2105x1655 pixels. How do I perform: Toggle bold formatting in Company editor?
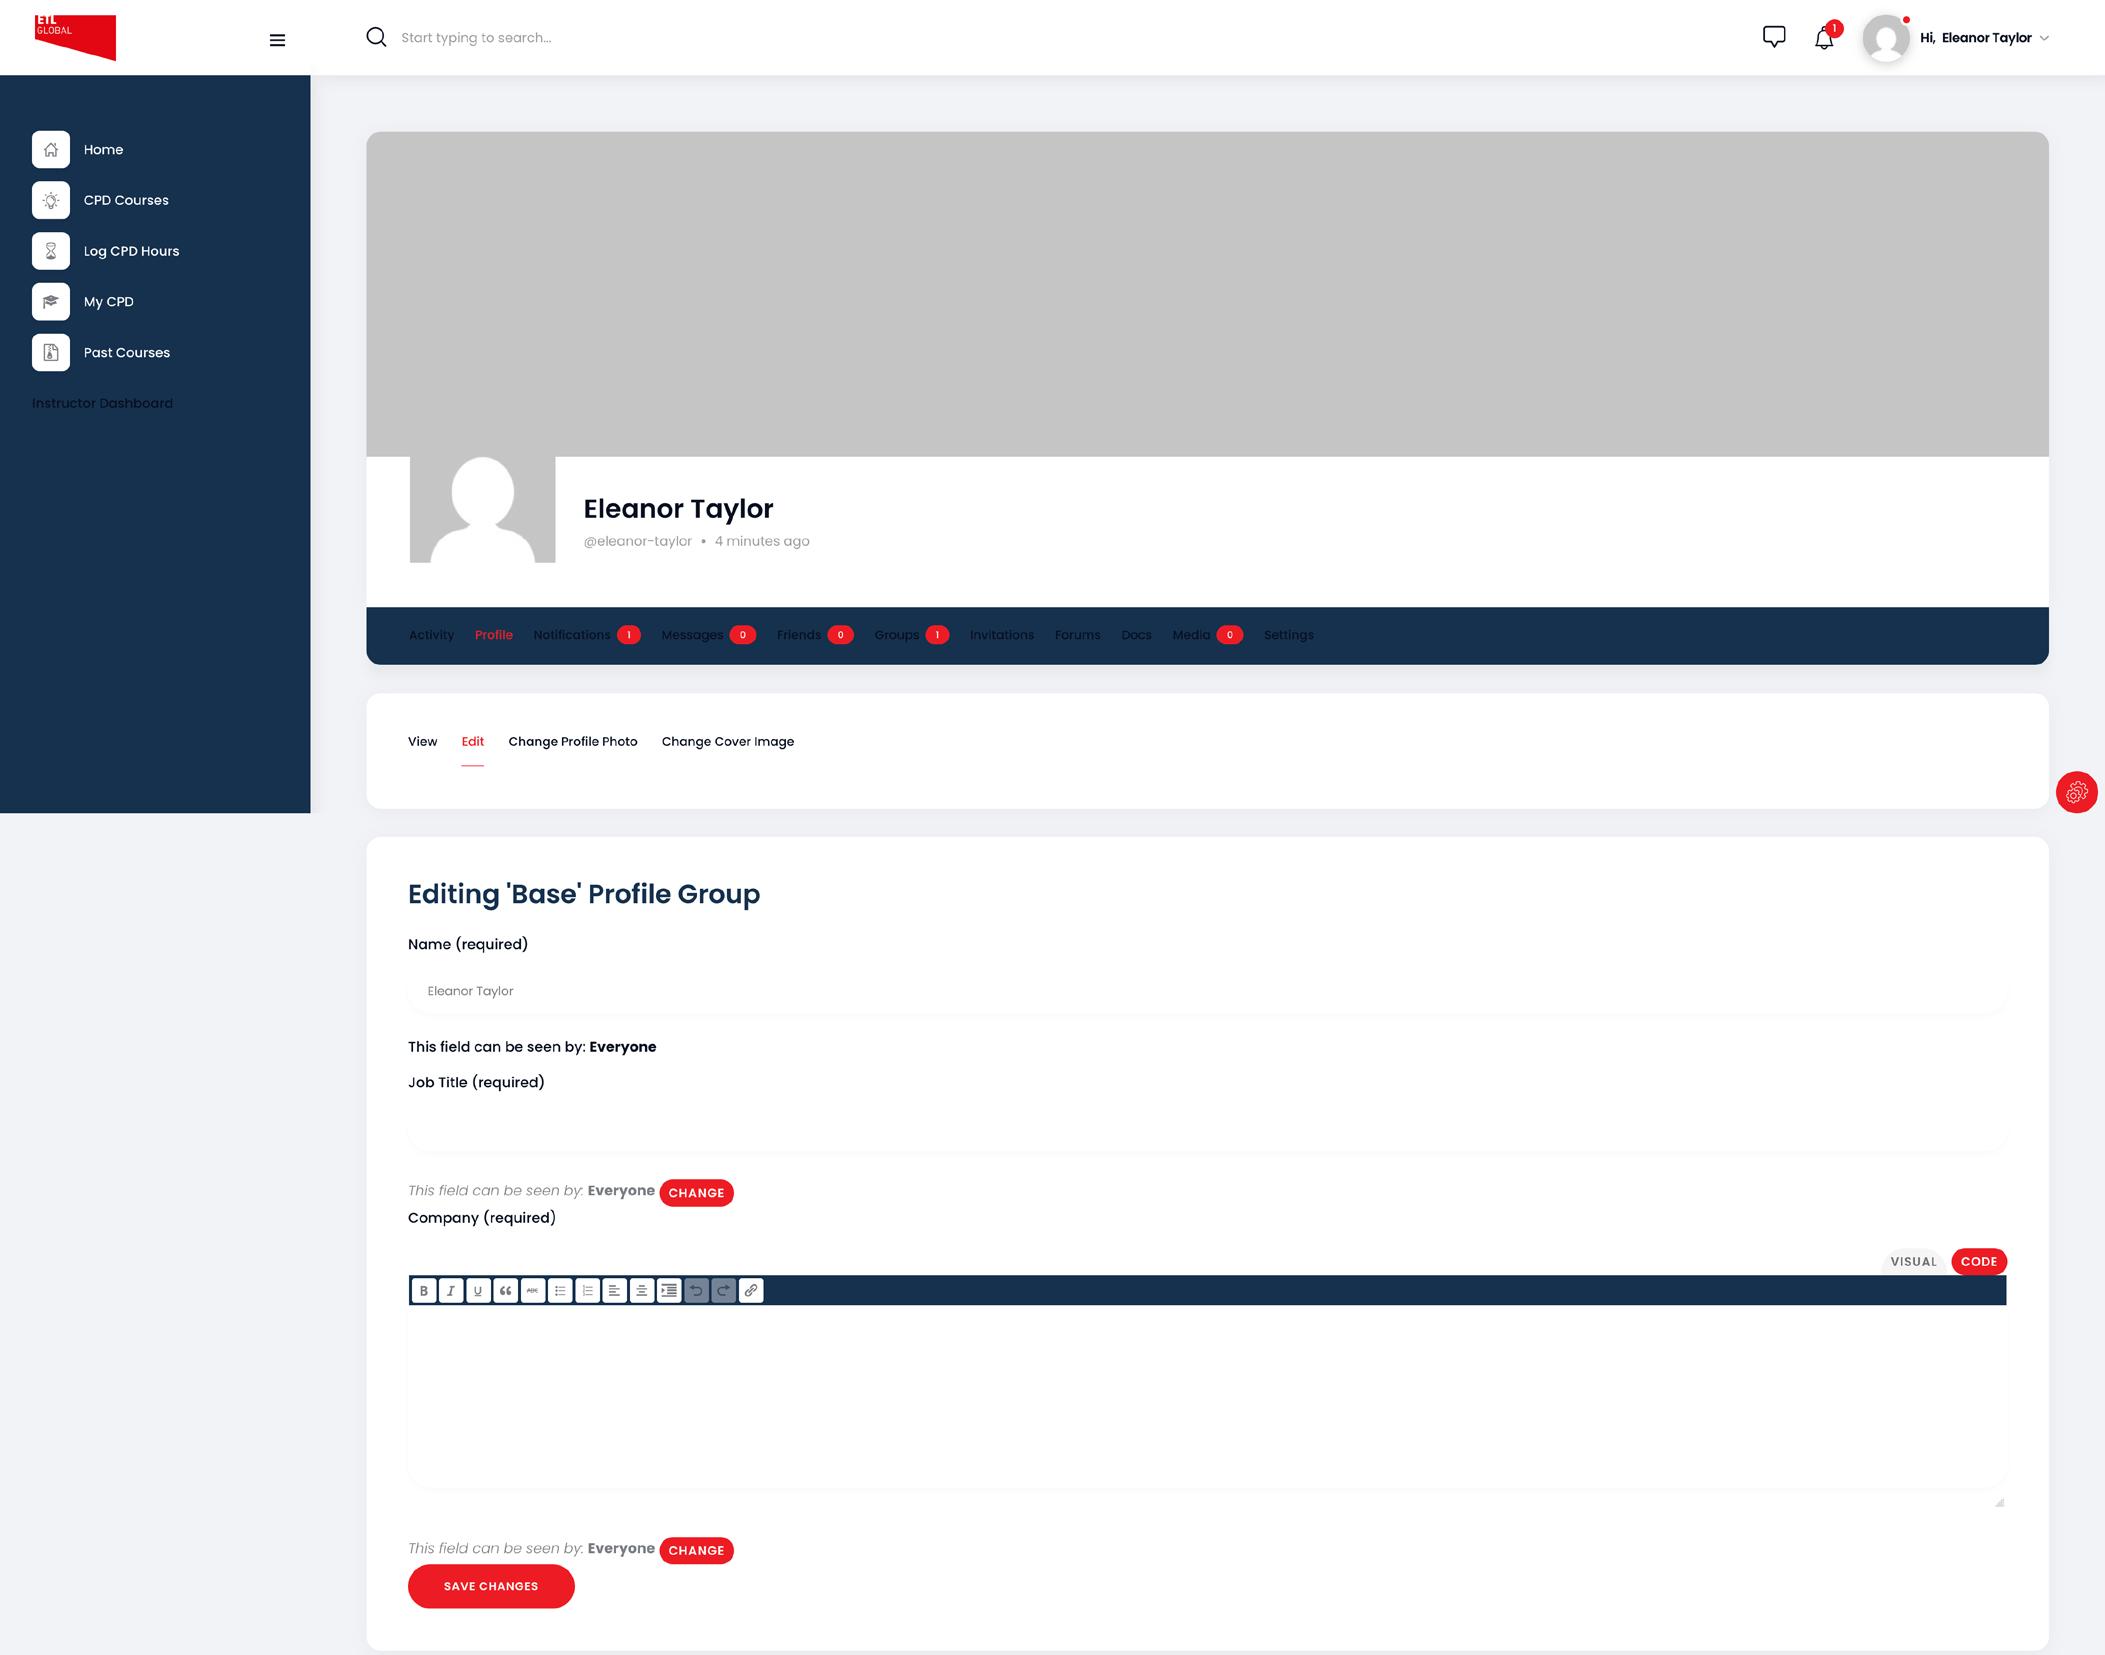pyautogui.click(x=424, y=1291)
